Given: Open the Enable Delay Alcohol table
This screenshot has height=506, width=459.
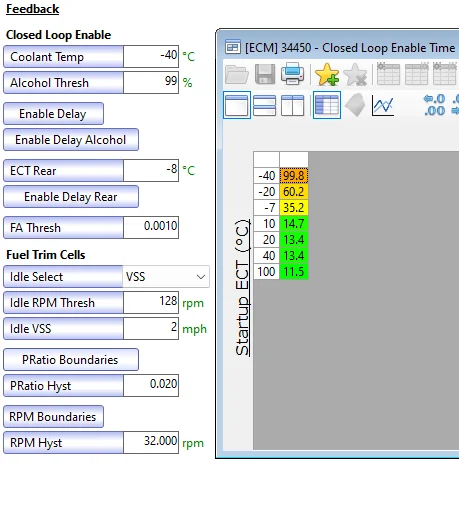Looking at the screenshot, I should [x=71, y=140].
